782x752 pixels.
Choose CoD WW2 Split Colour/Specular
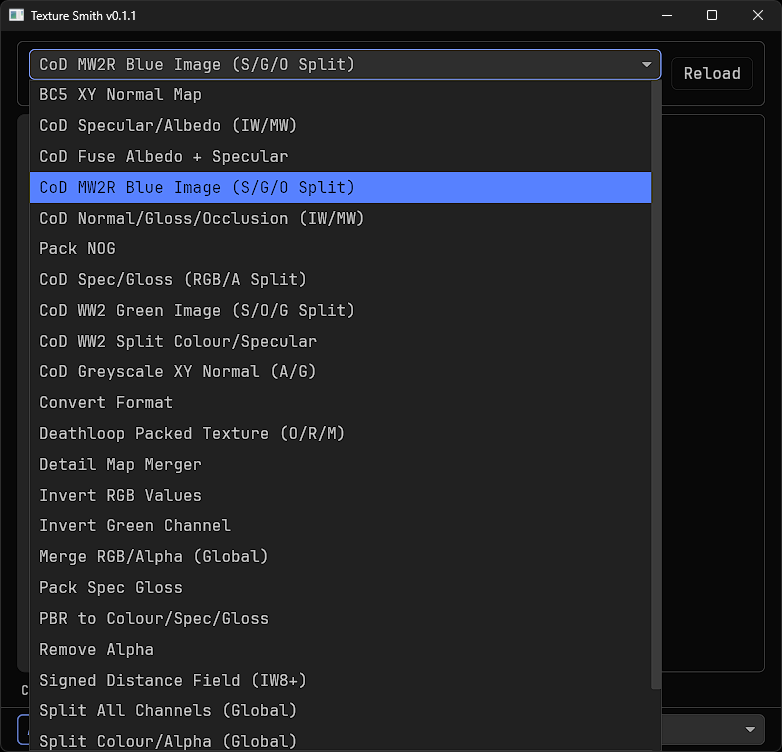[x=341, y=342]
